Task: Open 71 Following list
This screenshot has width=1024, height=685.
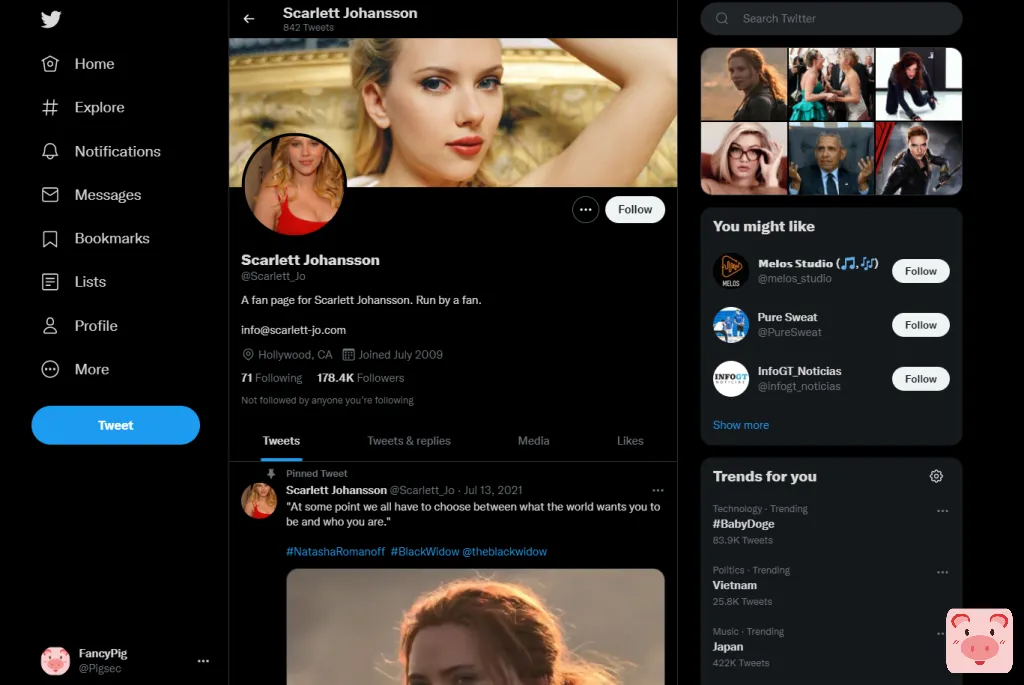Action: coord(272,378)
